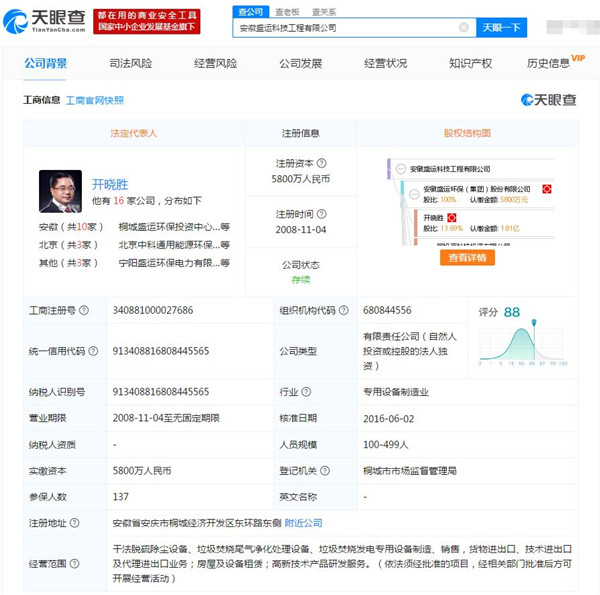600x595 pixels.
Task: Click the company name search input field
Action: click(x=345, y=28)
